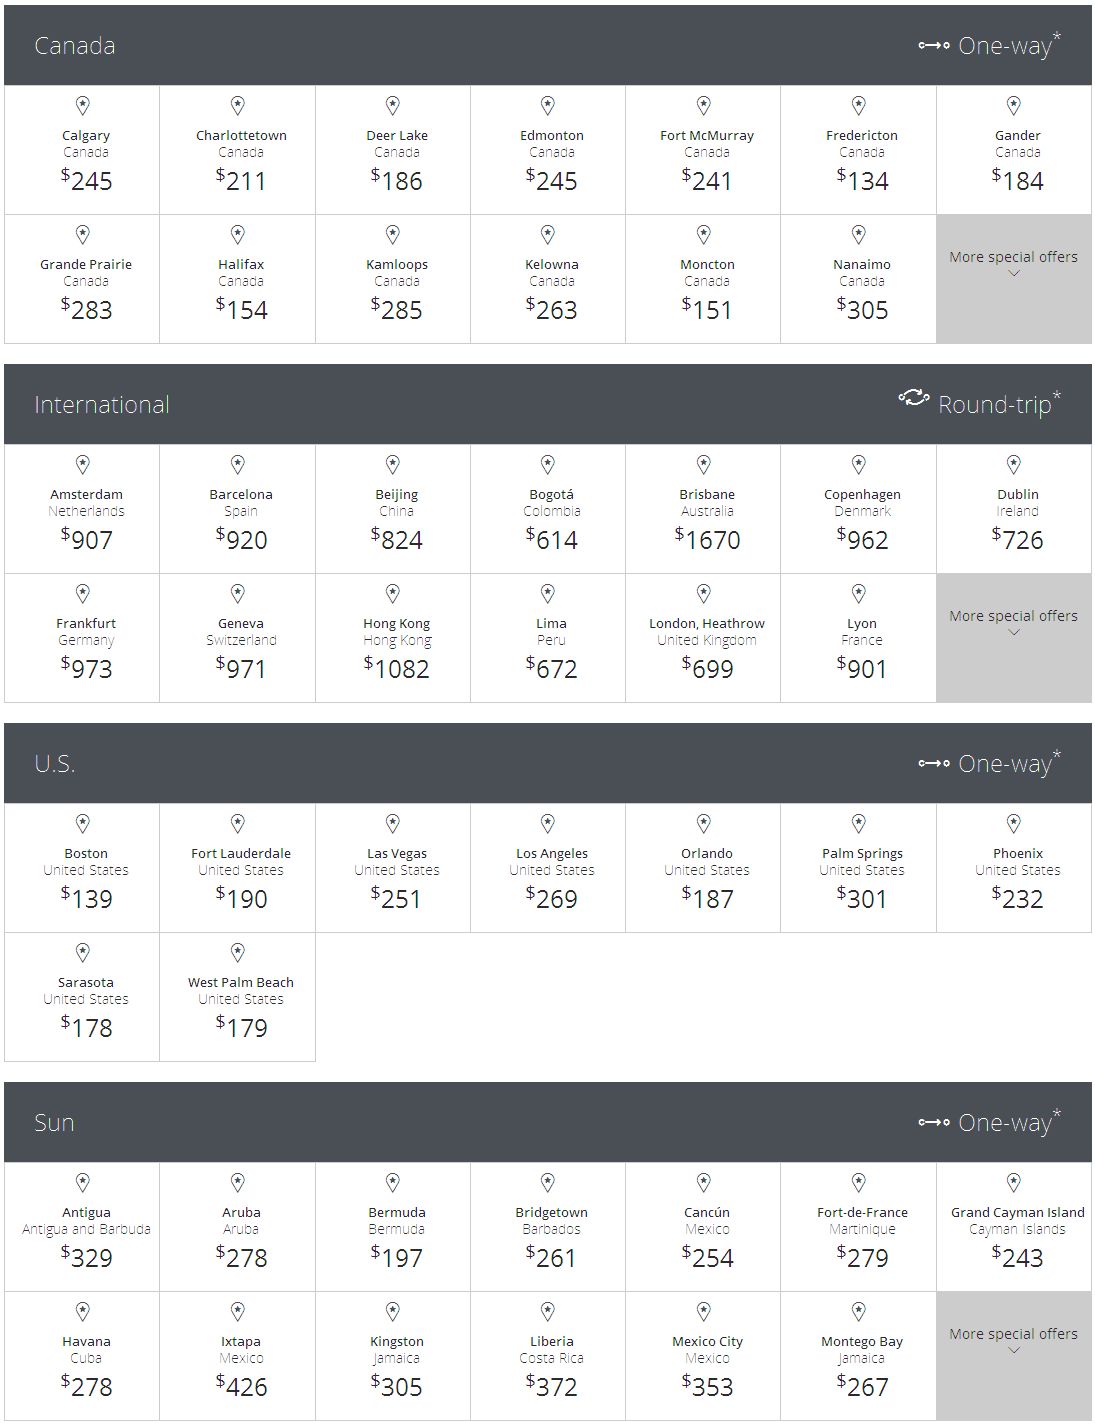1095x1425 pixels.
Task: Click the location pin icon above Calgary
Action: coord(83,105)
